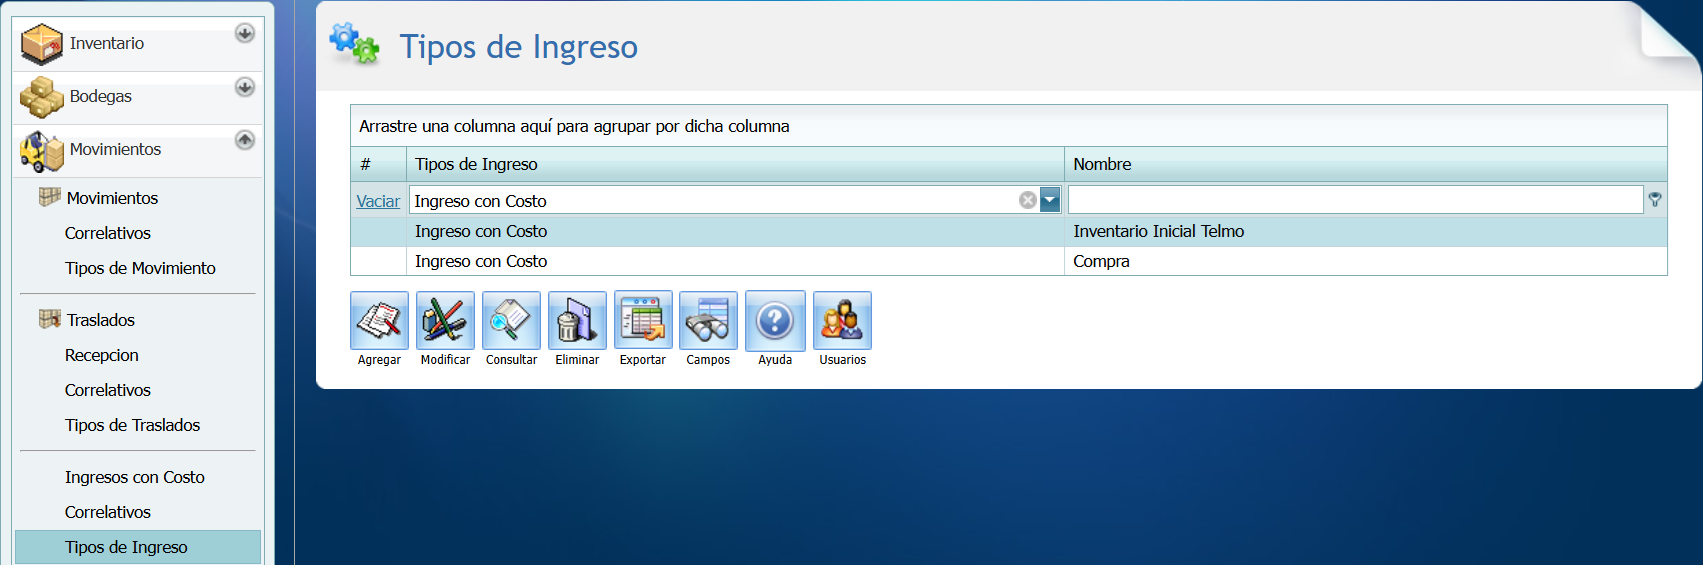Click the Agregar toolbar icon
Screen dimensions: 1703x565
click(x=379, y=321)
